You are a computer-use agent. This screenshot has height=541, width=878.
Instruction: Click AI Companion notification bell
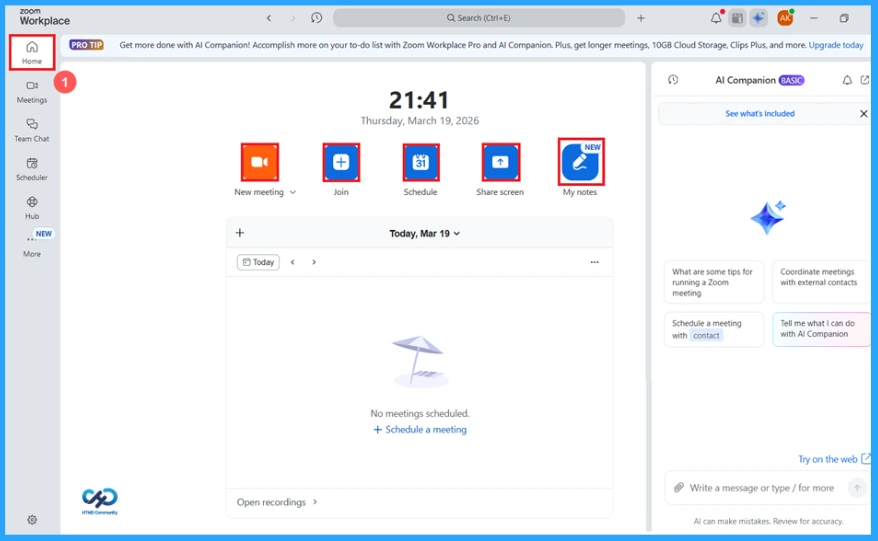point(847,80)
